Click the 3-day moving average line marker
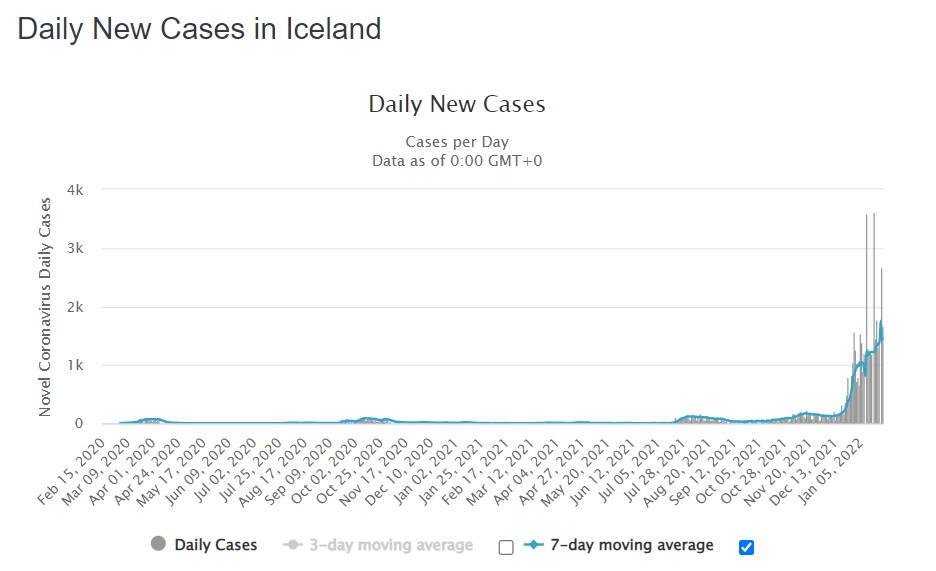 point(293,545)
